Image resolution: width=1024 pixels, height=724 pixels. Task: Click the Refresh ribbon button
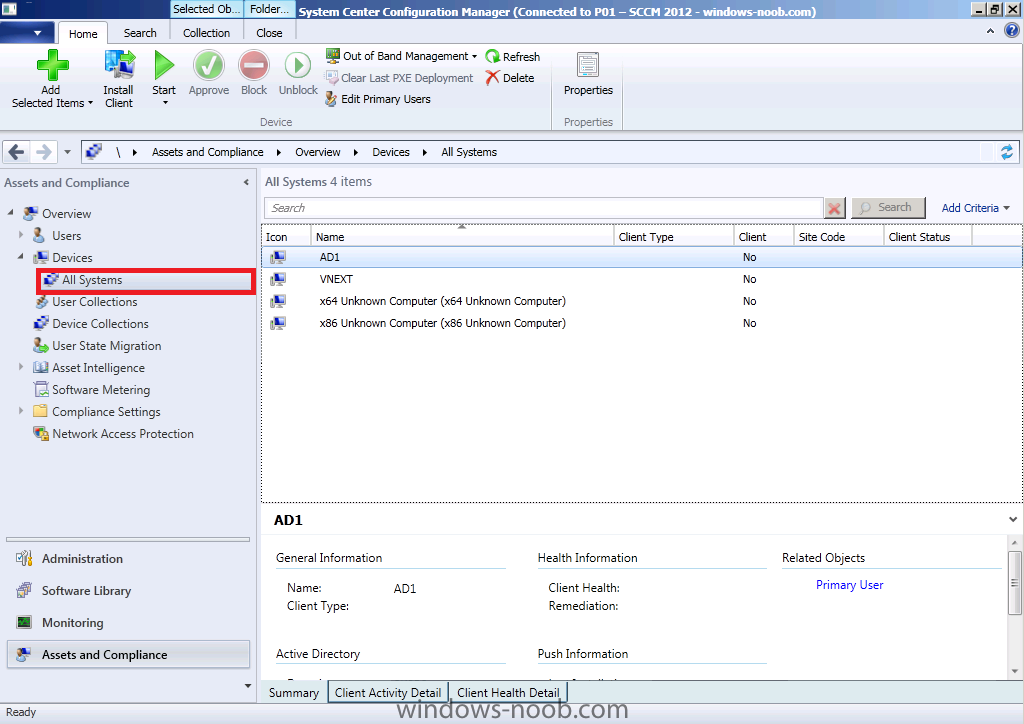pos(513,57)
